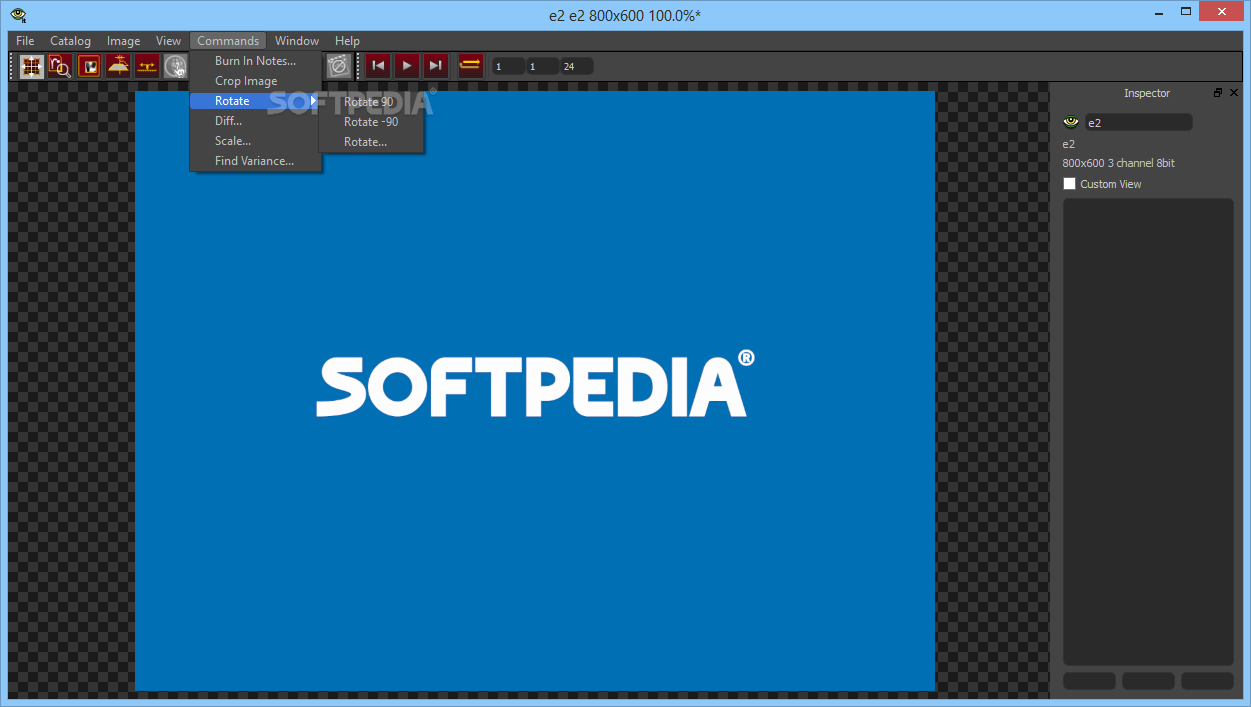1251x707 pixels.
Task: Click the left blank button under Inspector
Action: (x=1089, y=681)
